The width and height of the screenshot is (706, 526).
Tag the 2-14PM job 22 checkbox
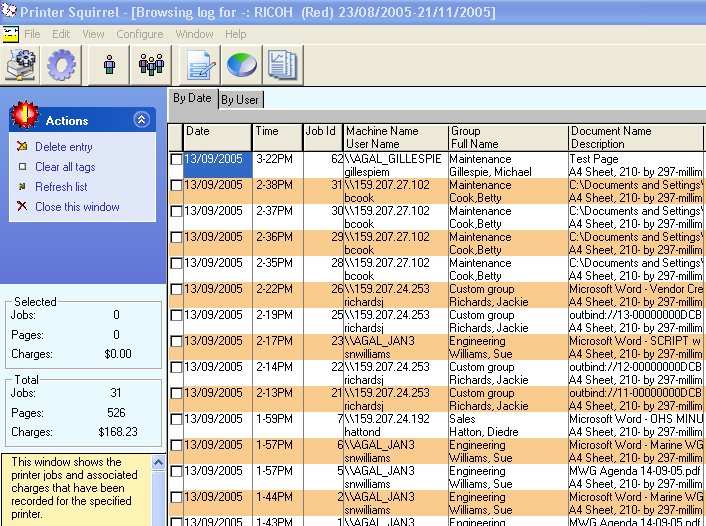coord(176,367)
